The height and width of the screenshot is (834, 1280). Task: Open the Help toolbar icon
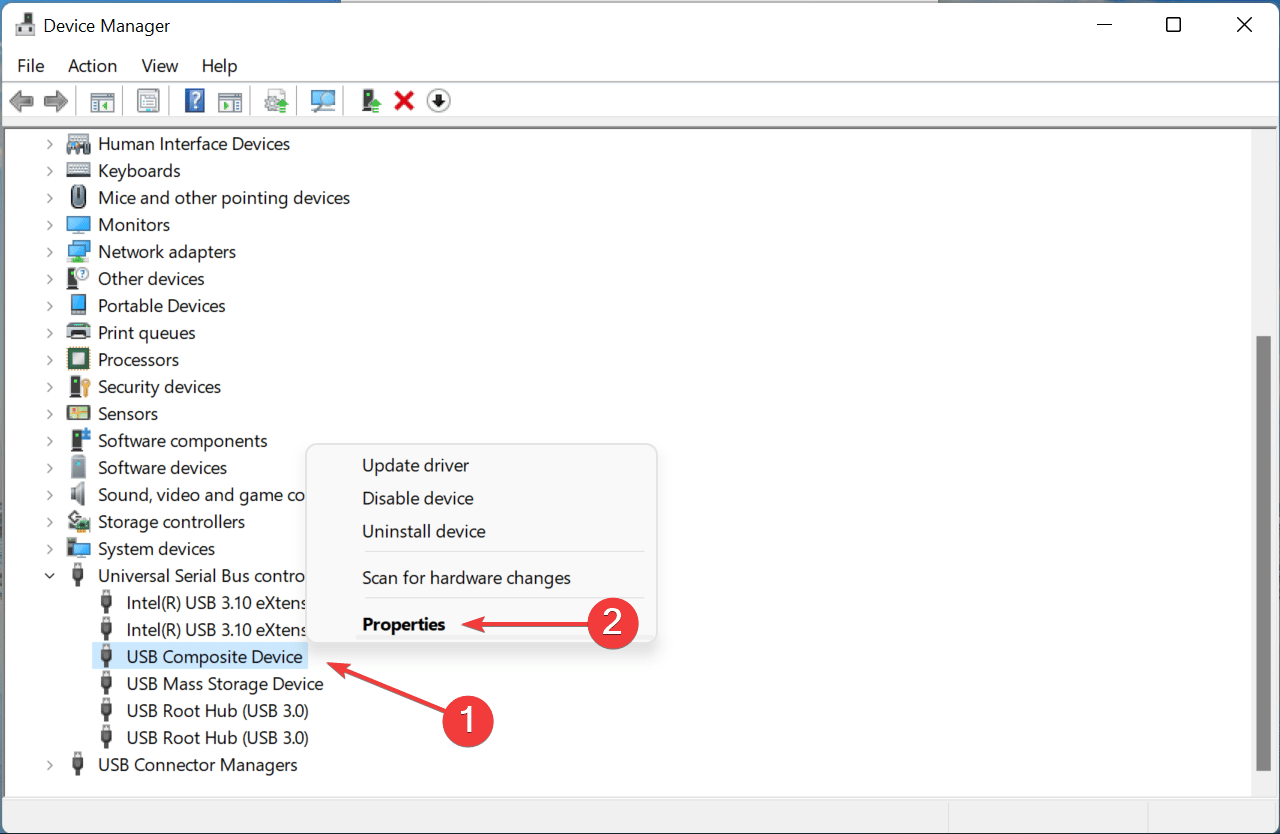[x=196, y=101]
